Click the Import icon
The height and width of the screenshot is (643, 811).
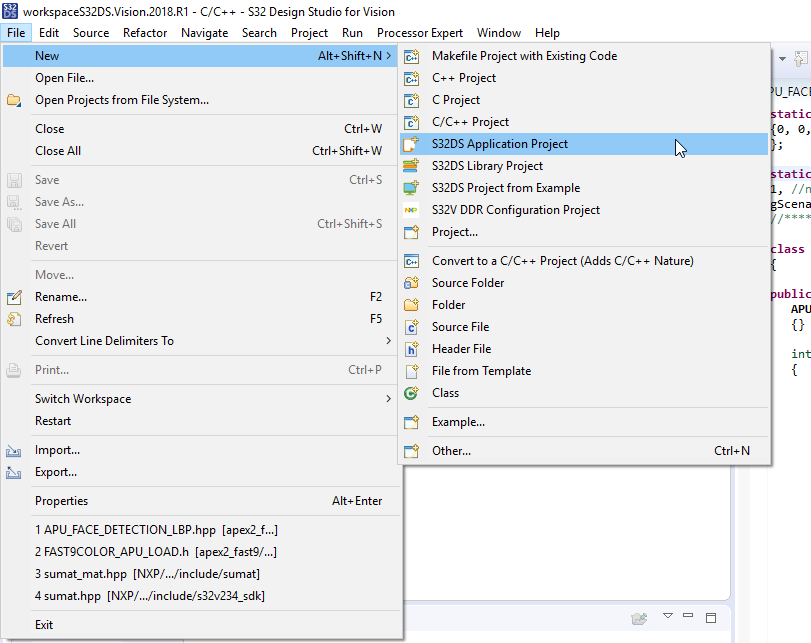point(14,451)
